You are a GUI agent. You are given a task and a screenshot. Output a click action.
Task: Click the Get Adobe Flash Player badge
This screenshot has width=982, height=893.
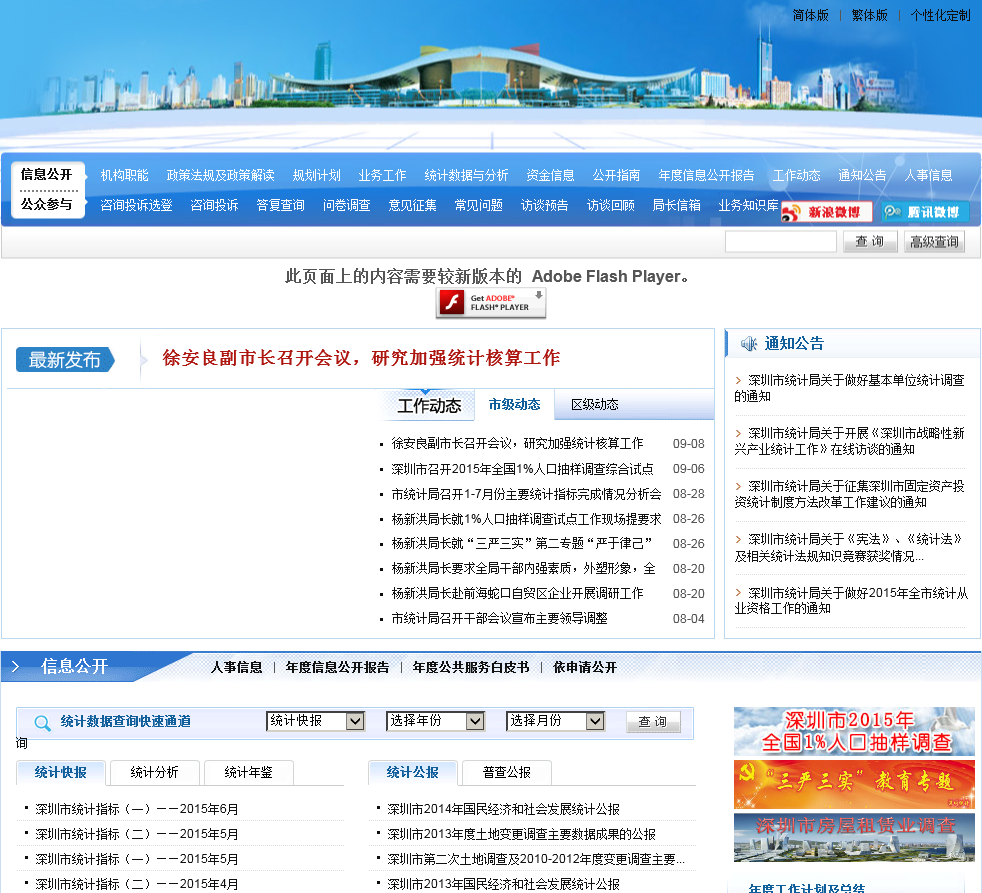click(491, 303)
